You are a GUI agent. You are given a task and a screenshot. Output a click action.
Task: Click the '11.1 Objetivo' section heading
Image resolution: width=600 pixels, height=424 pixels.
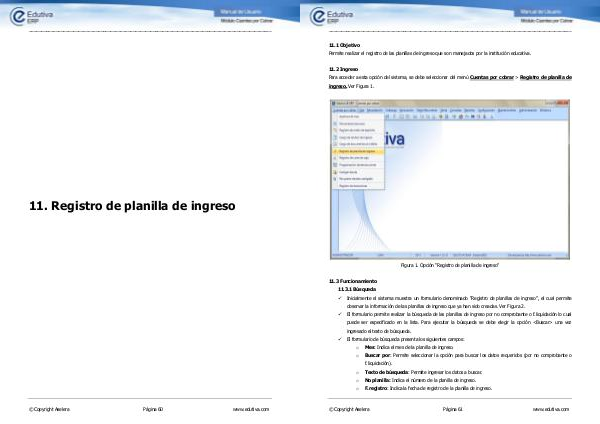344,45
